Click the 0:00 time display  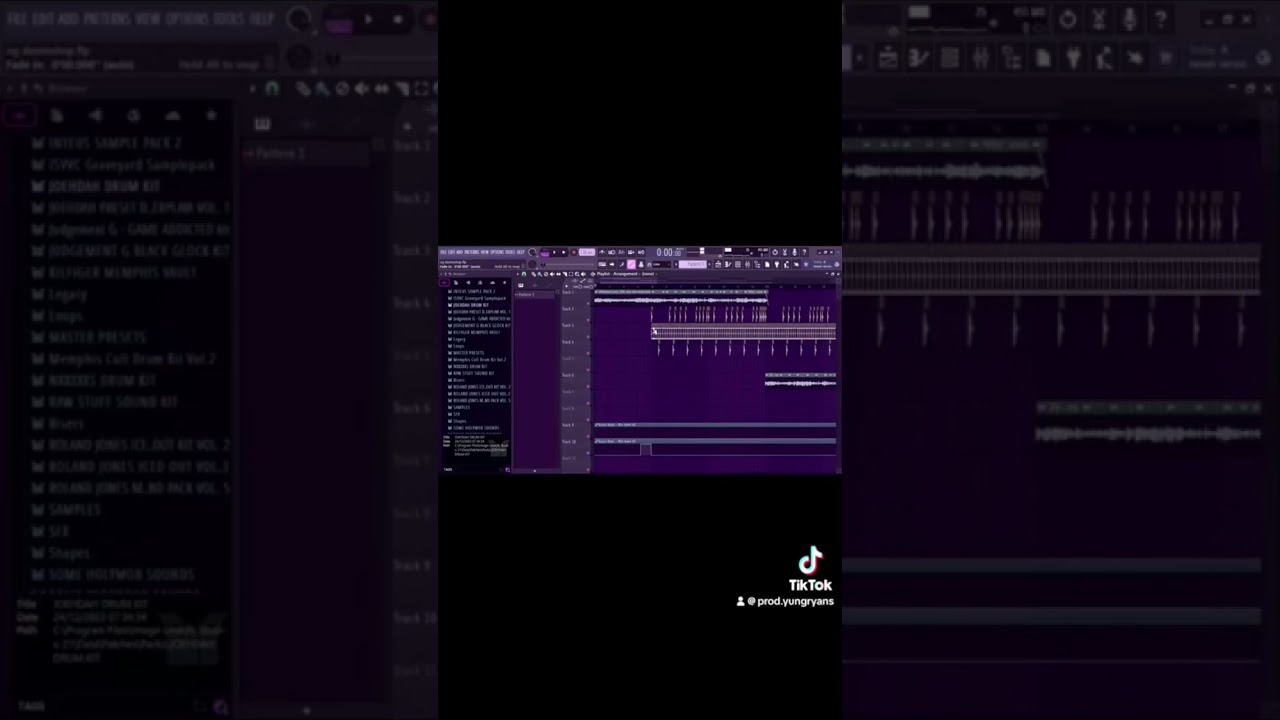[670, 252]
